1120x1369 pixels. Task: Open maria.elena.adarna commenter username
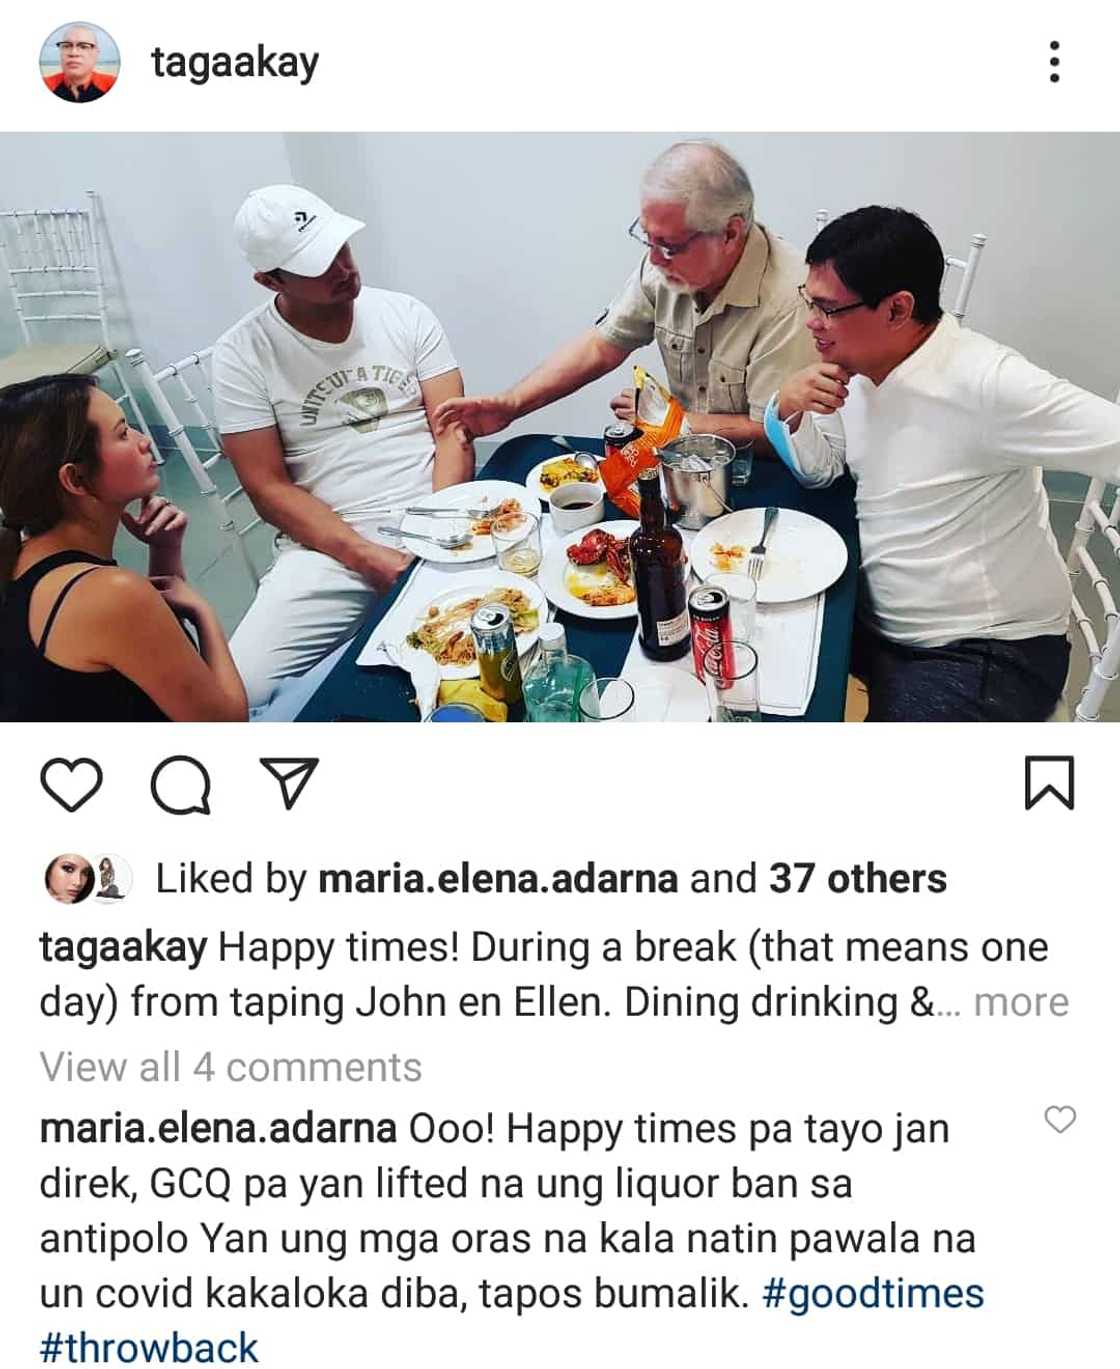[x=218, y=1129]
